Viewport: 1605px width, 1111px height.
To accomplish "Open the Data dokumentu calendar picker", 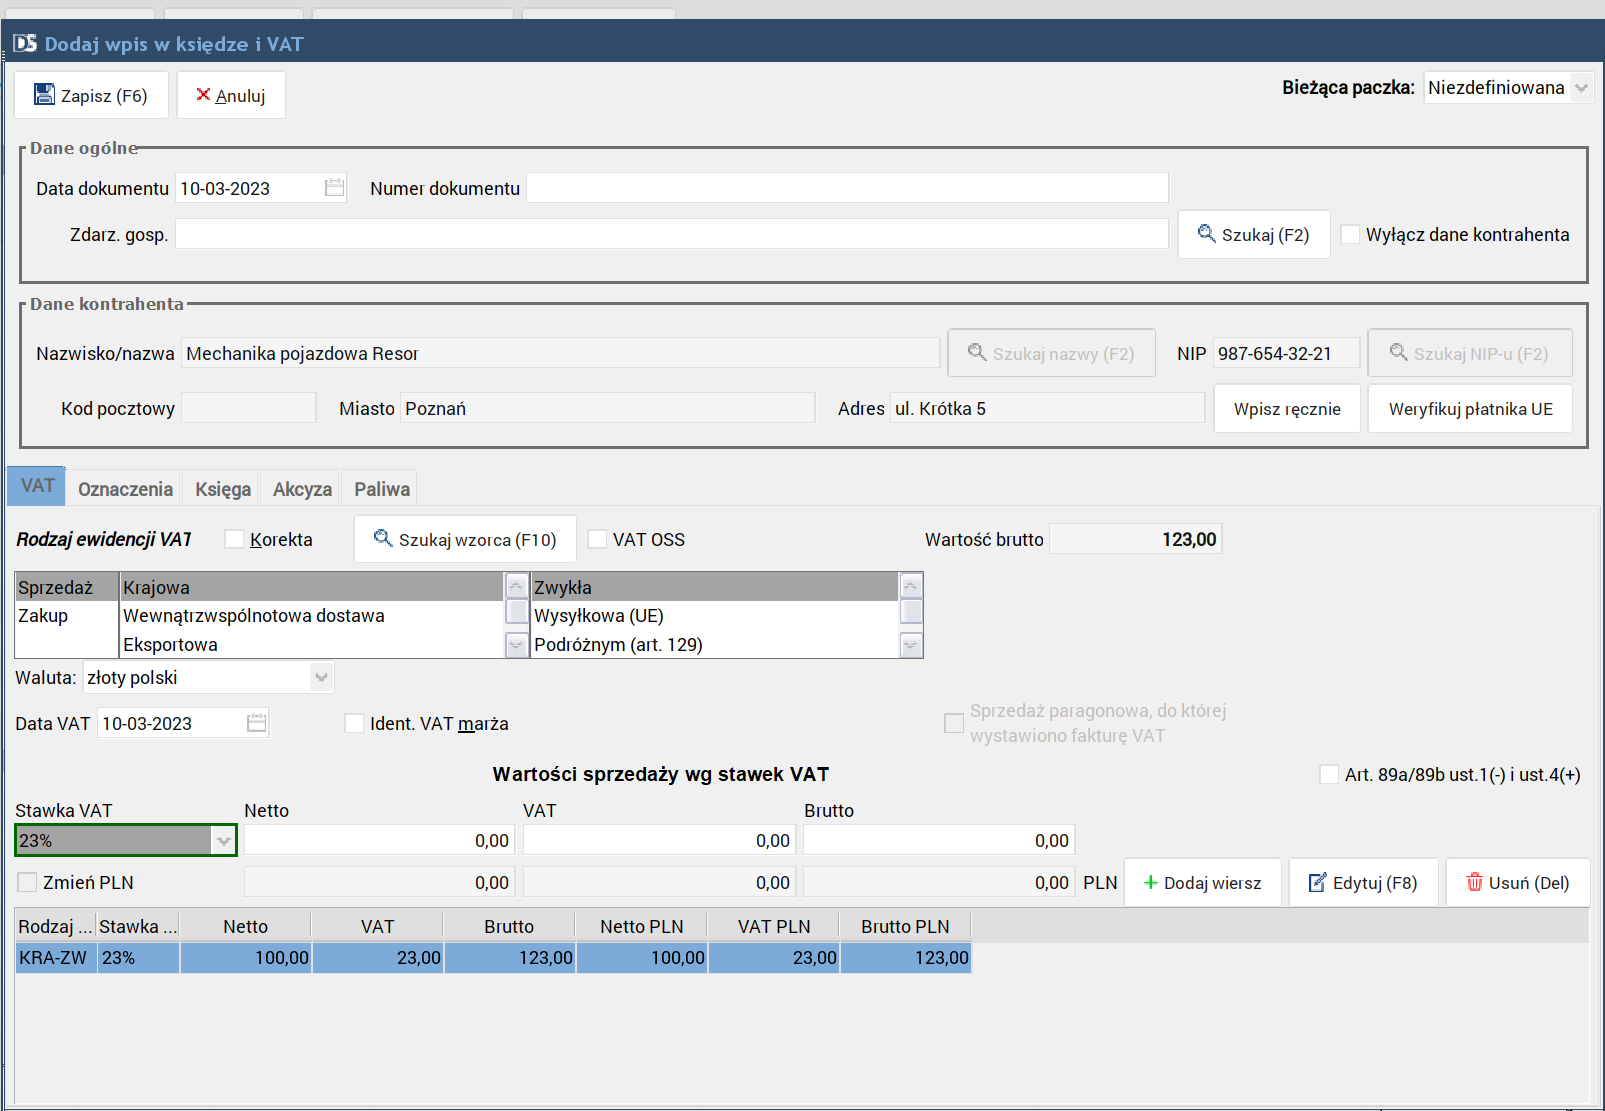I will point(334,188).
